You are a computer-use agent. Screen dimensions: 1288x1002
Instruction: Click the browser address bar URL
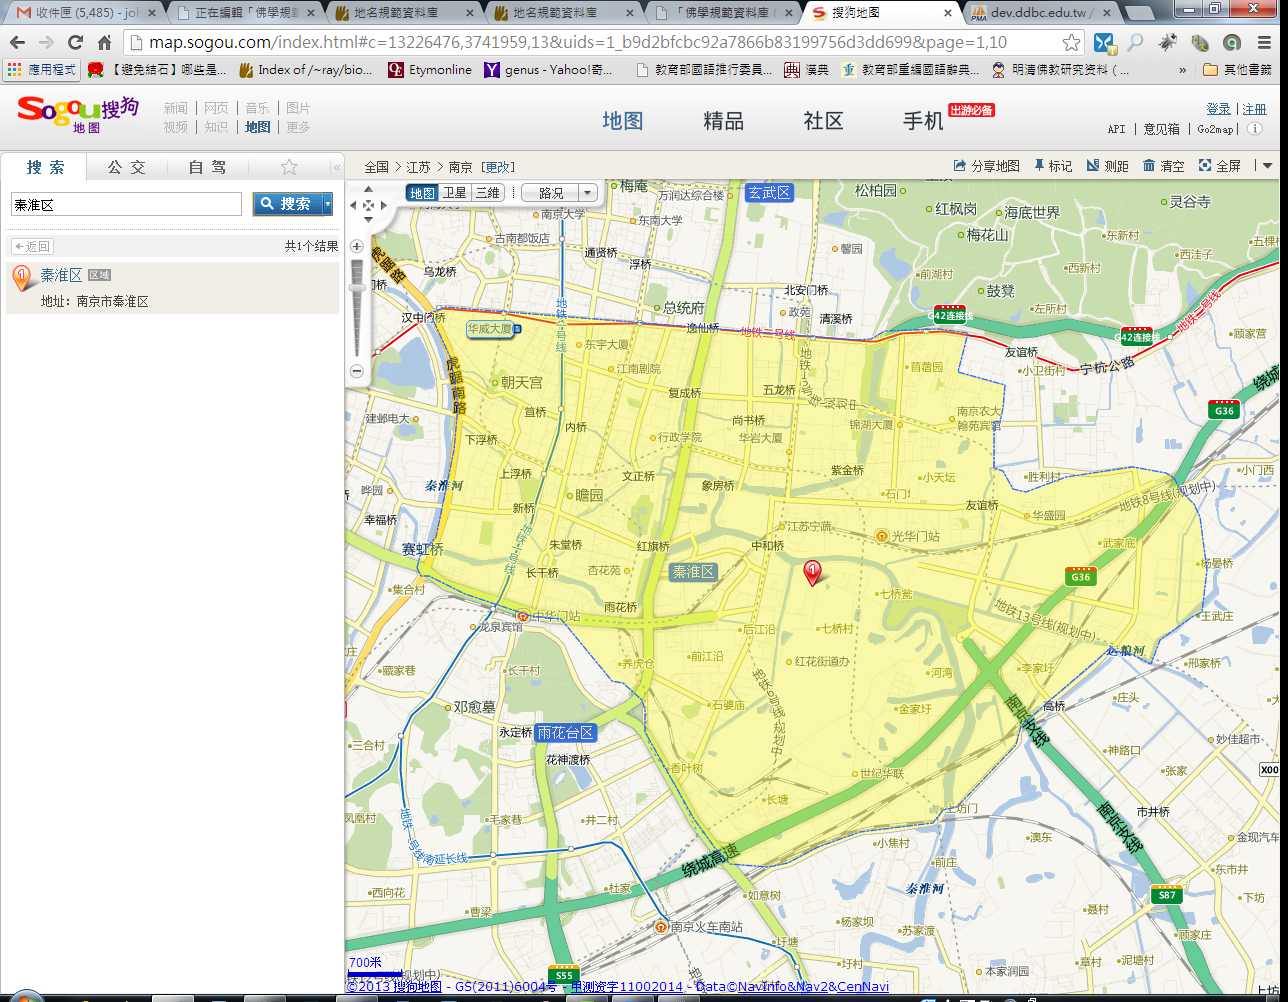pyautogui.click(x=578, y=43)
